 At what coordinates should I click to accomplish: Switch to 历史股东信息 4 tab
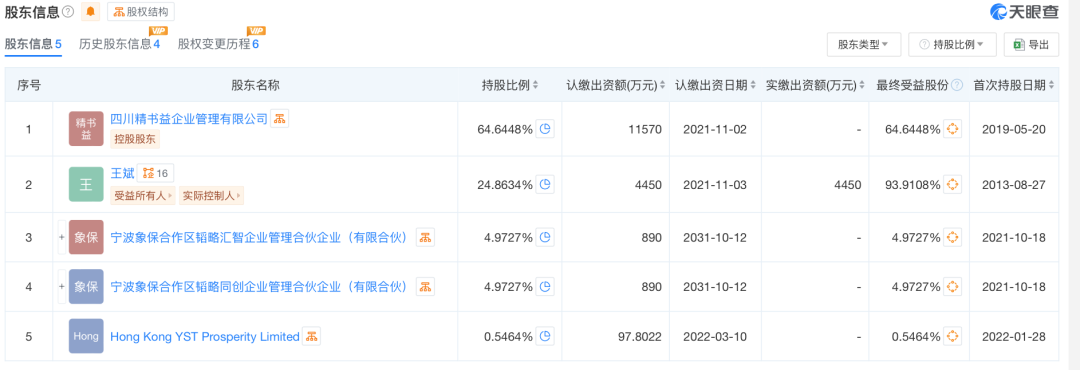click(119, 44)
